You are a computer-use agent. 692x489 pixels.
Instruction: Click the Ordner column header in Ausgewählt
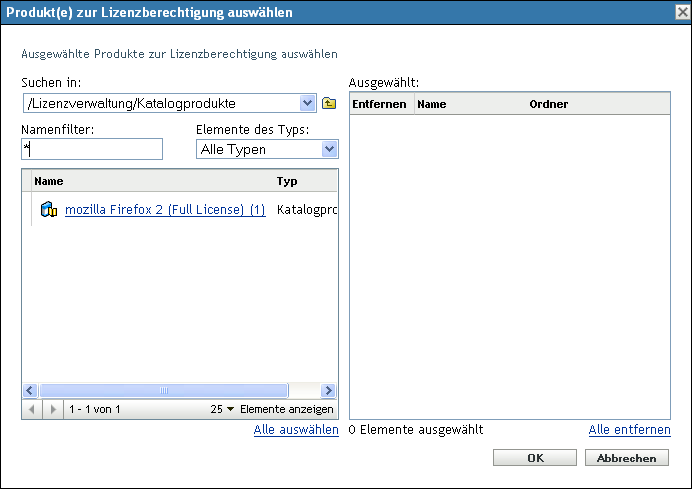tap(549, 103)
